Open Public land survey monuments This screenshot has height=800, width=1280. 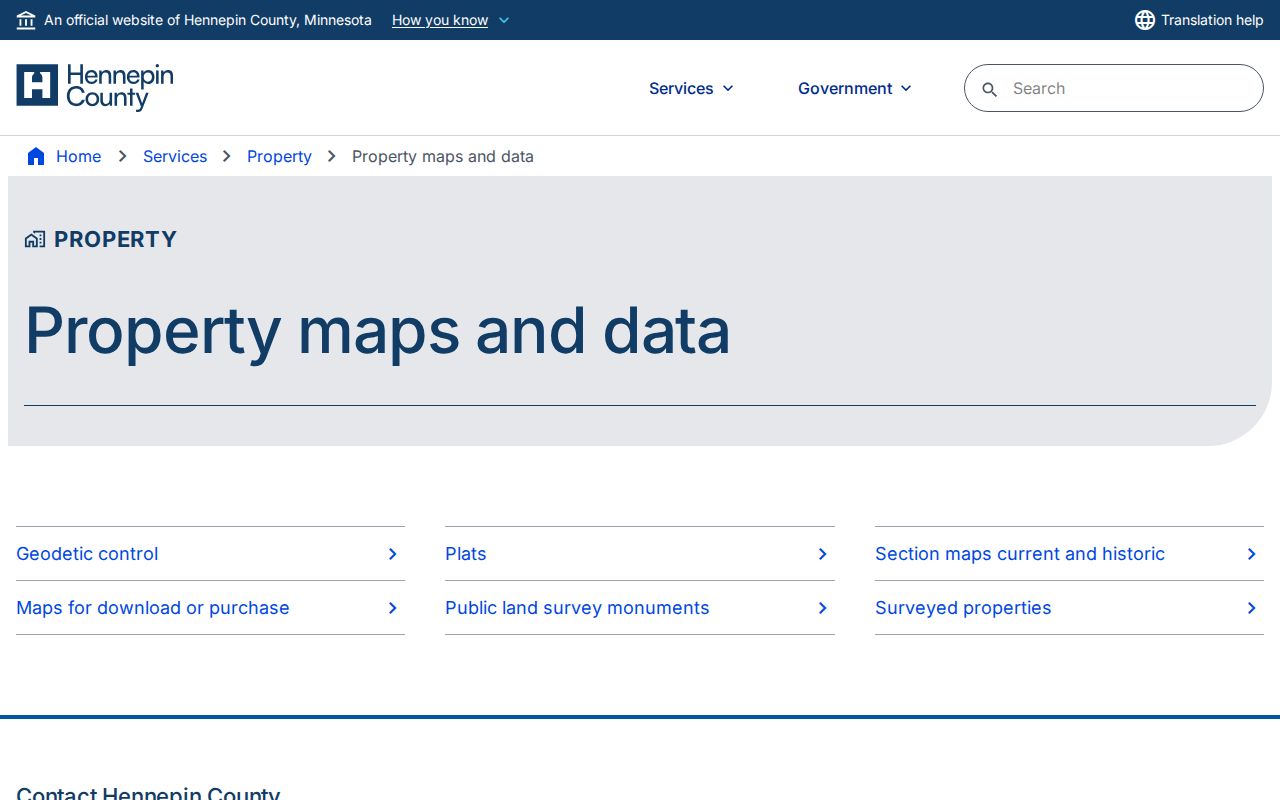tap(640, 608)
